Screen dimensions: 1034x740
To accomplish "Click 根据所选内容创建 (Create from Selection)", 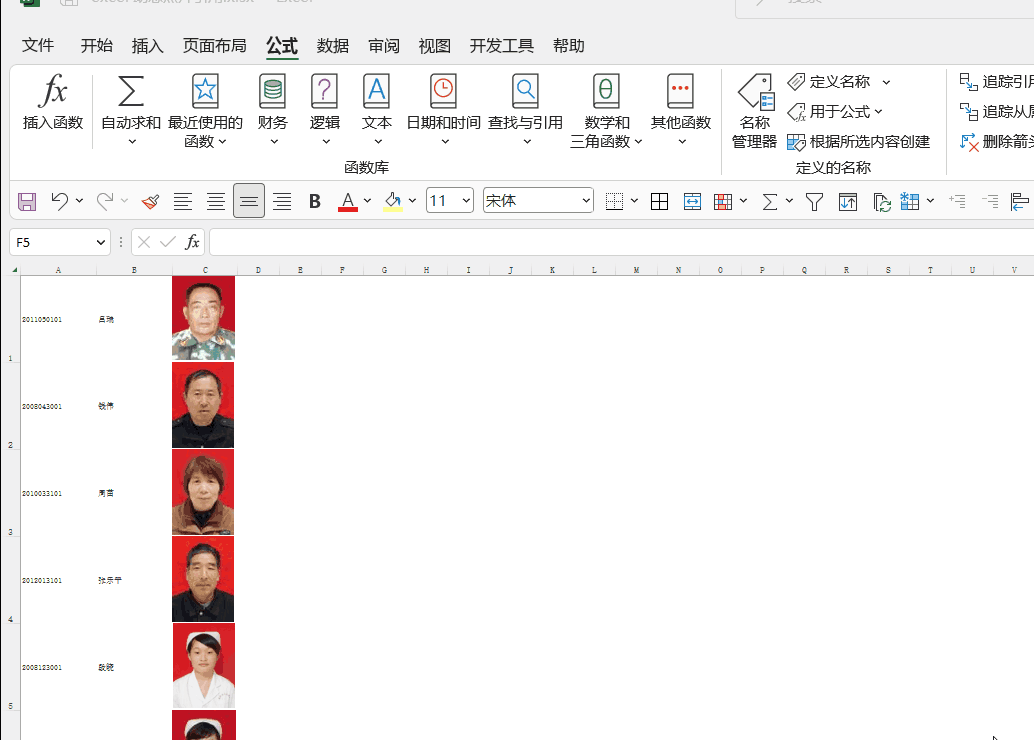I will 859,142.
